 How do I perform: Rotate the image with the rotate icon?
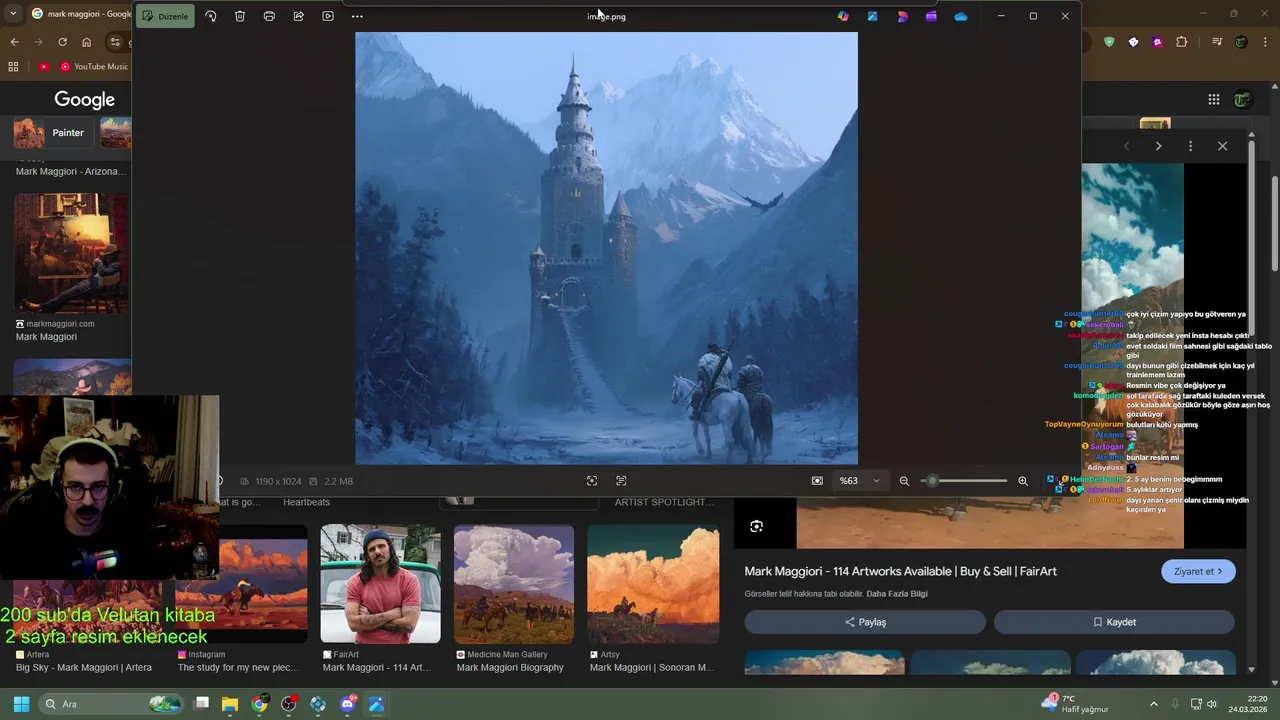point(211,16)
